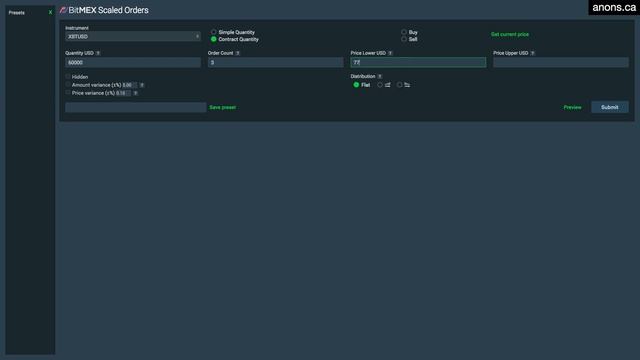Click the Preview link
640x360 pixels.
[x=572, y=107]
